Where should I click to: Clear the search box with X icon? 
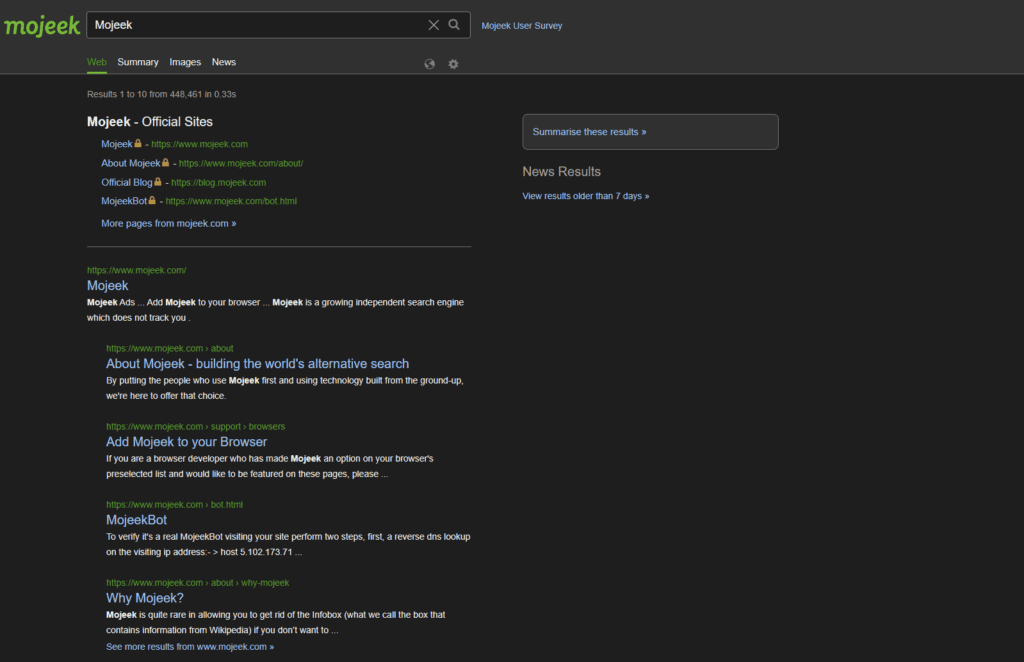[434, 25]
